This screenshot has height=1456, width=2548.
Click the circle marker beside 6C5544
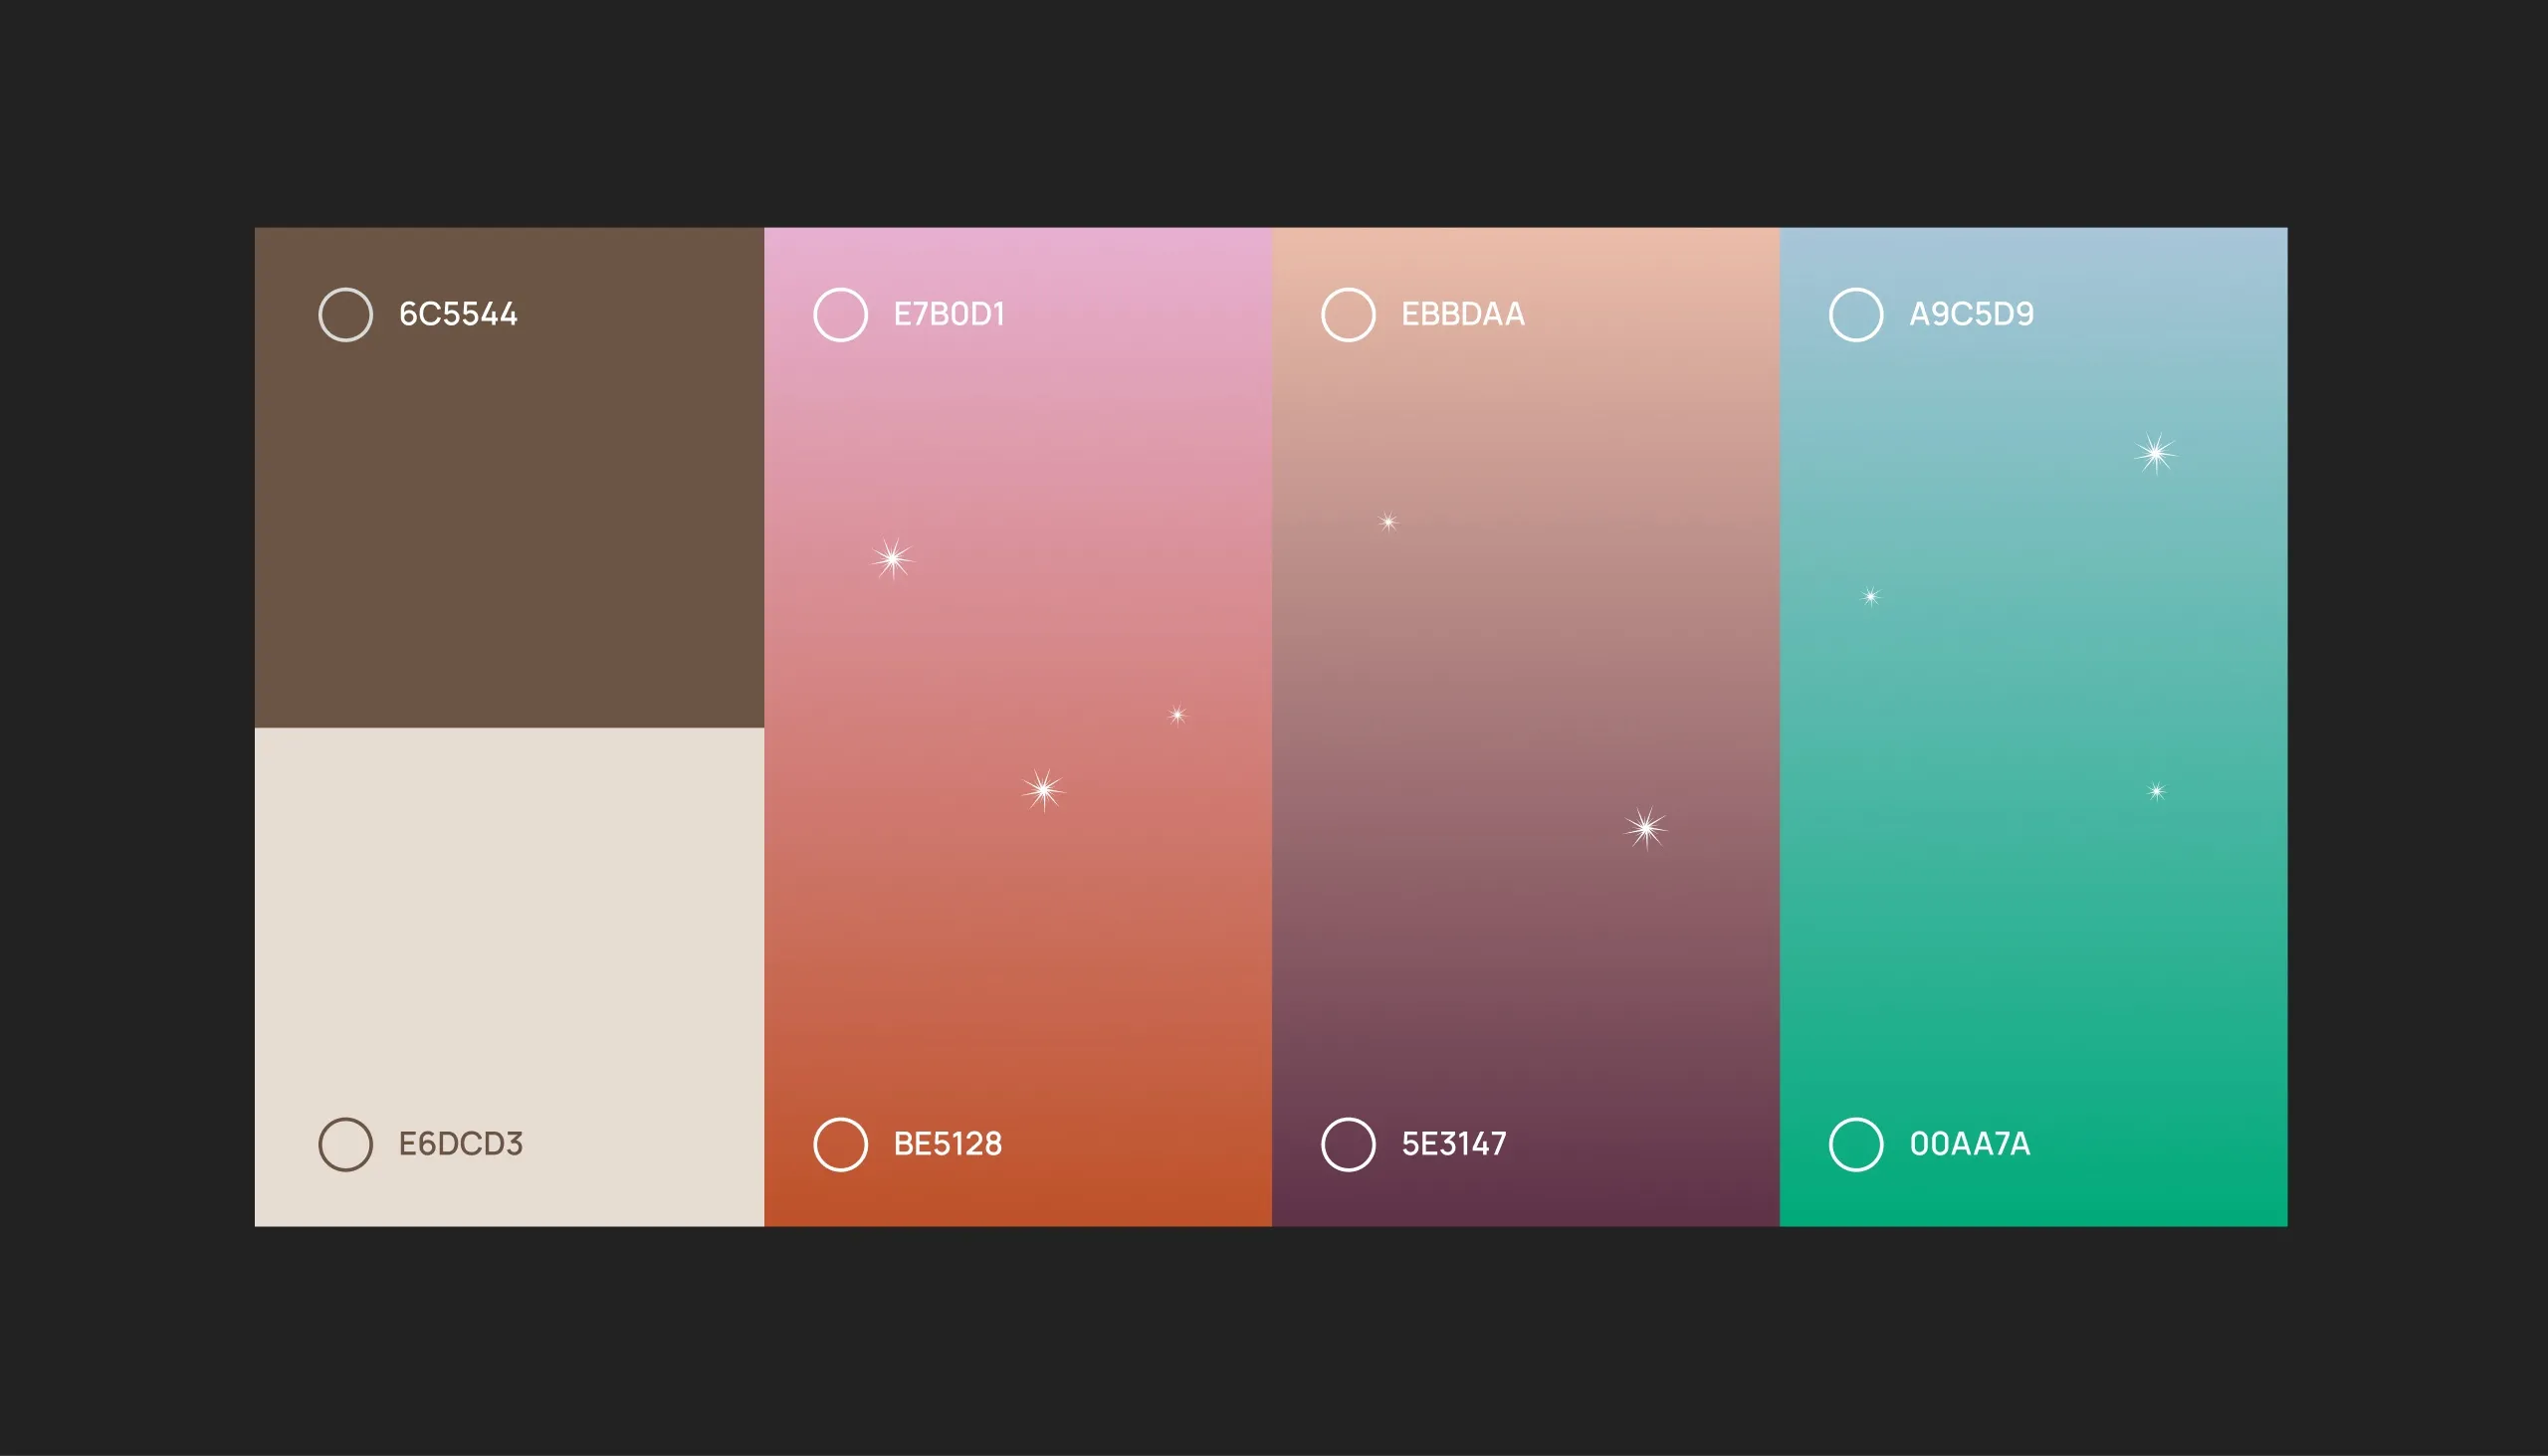[x=345, y=315]
